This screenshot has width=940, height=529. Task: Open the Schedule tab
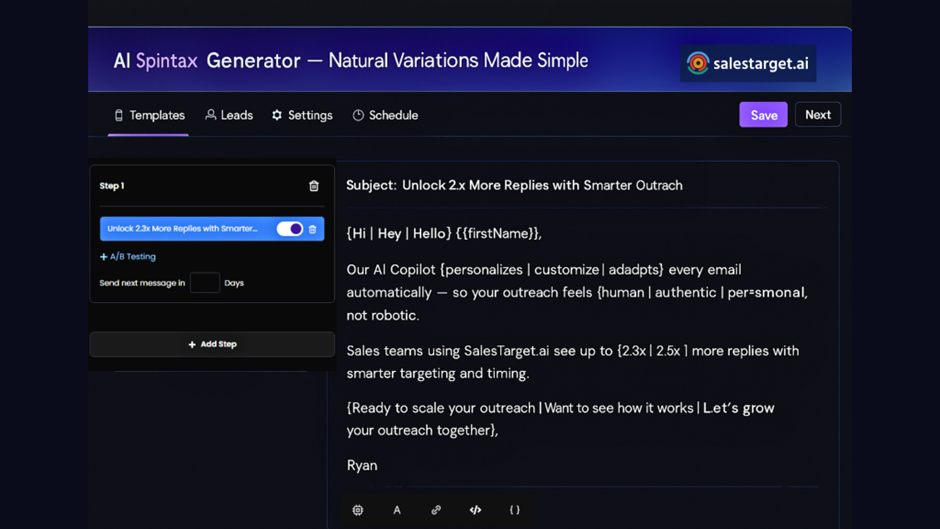coord(385,115)
